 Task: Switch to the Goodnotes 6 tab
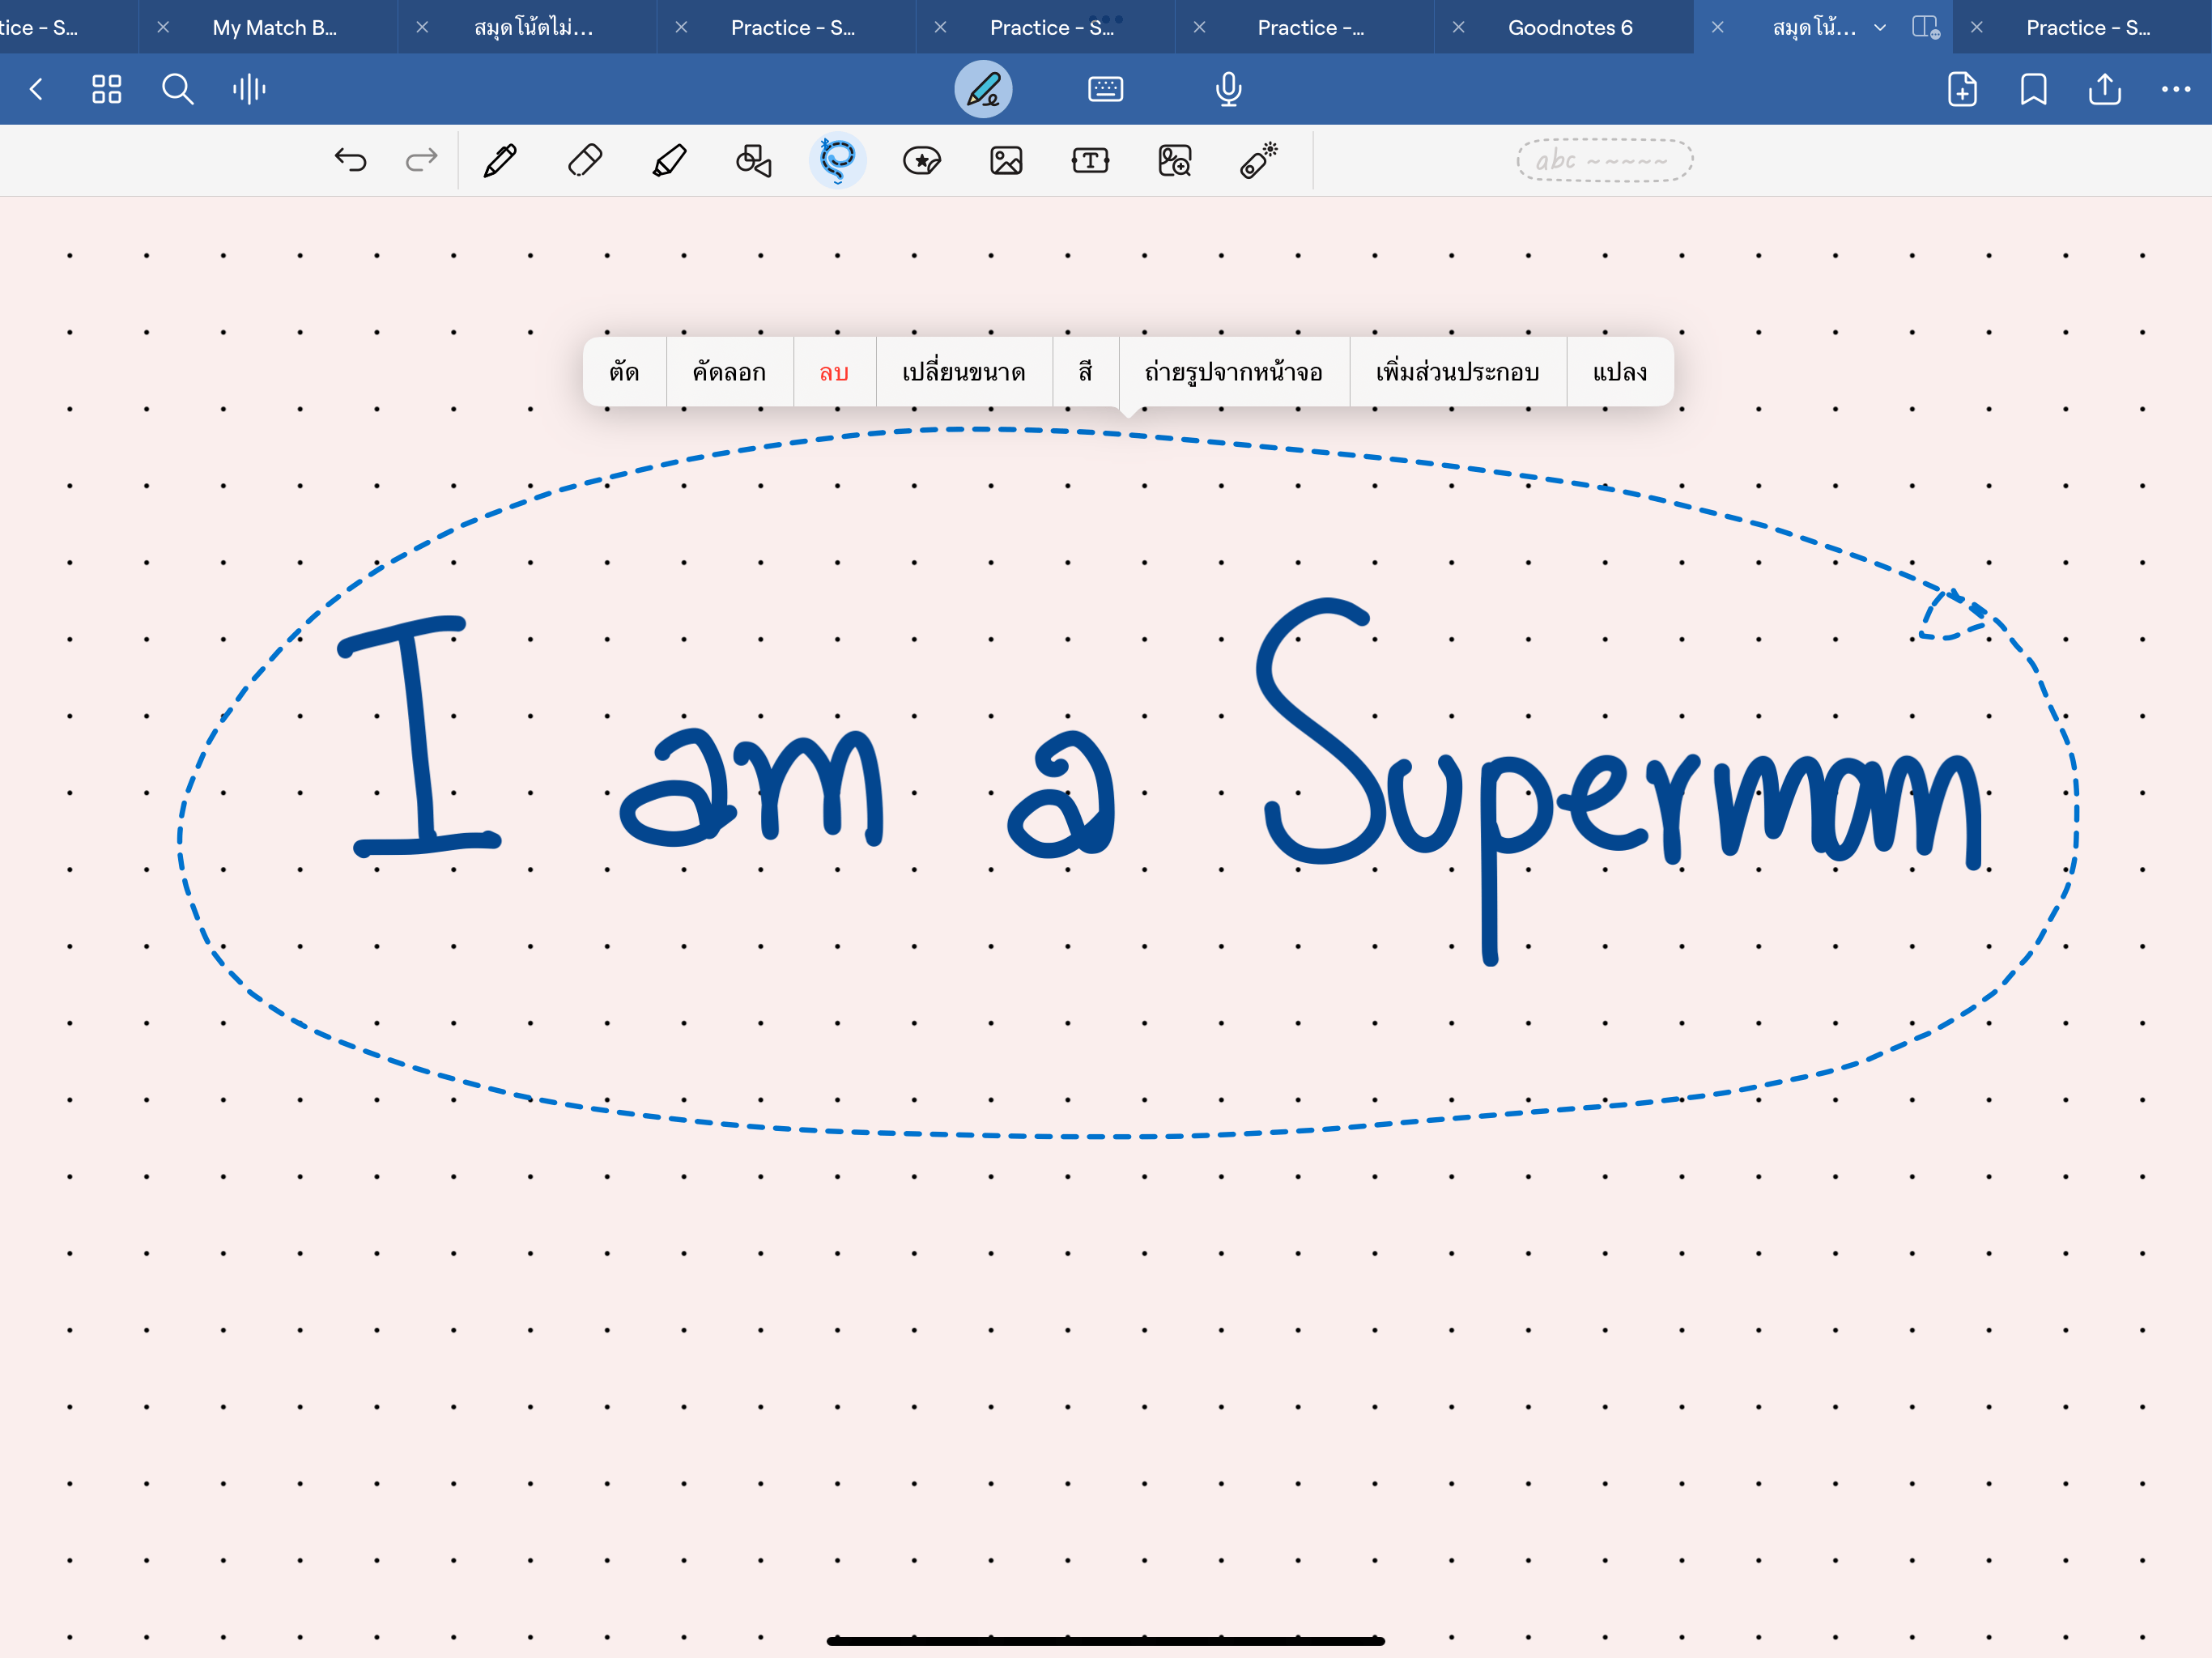pos(1570,28)
